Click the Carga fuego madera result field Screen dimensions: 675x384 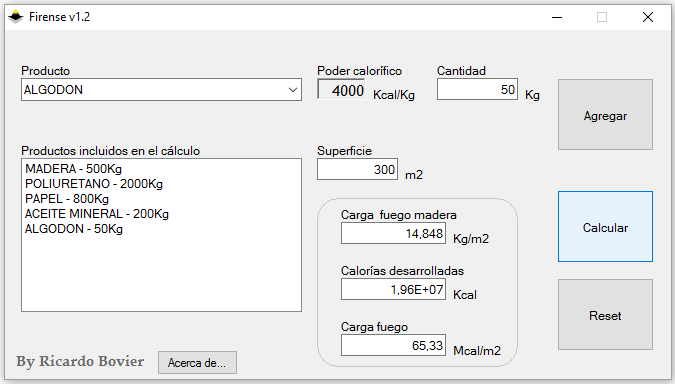393,233
